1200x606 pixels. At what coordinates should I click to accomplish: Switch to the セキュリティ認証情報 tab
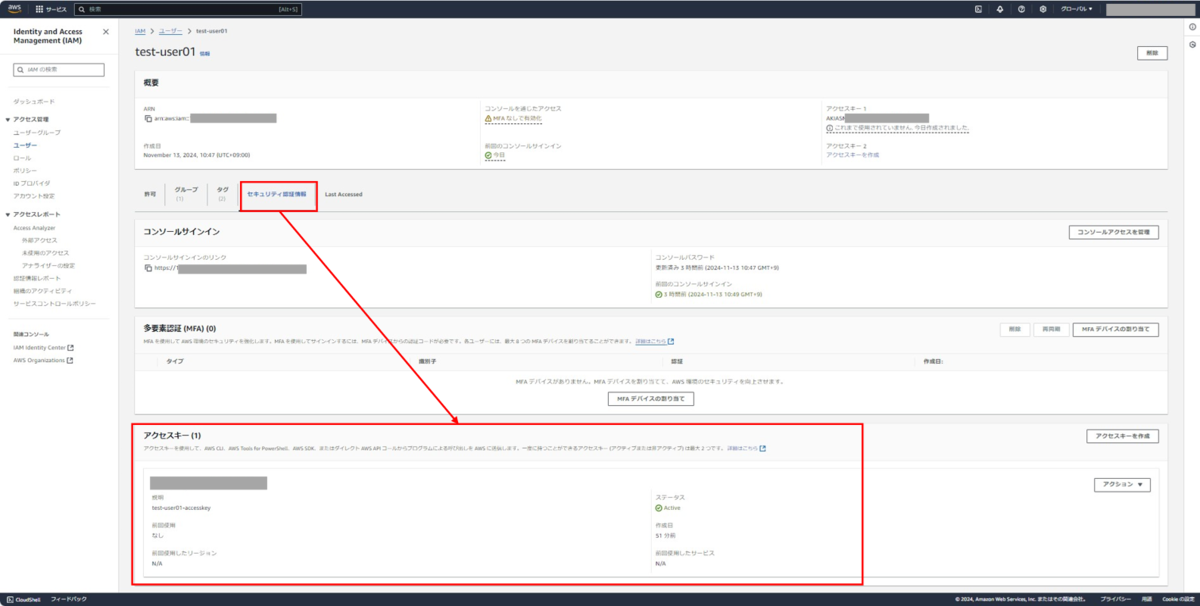tap(277, 193)
